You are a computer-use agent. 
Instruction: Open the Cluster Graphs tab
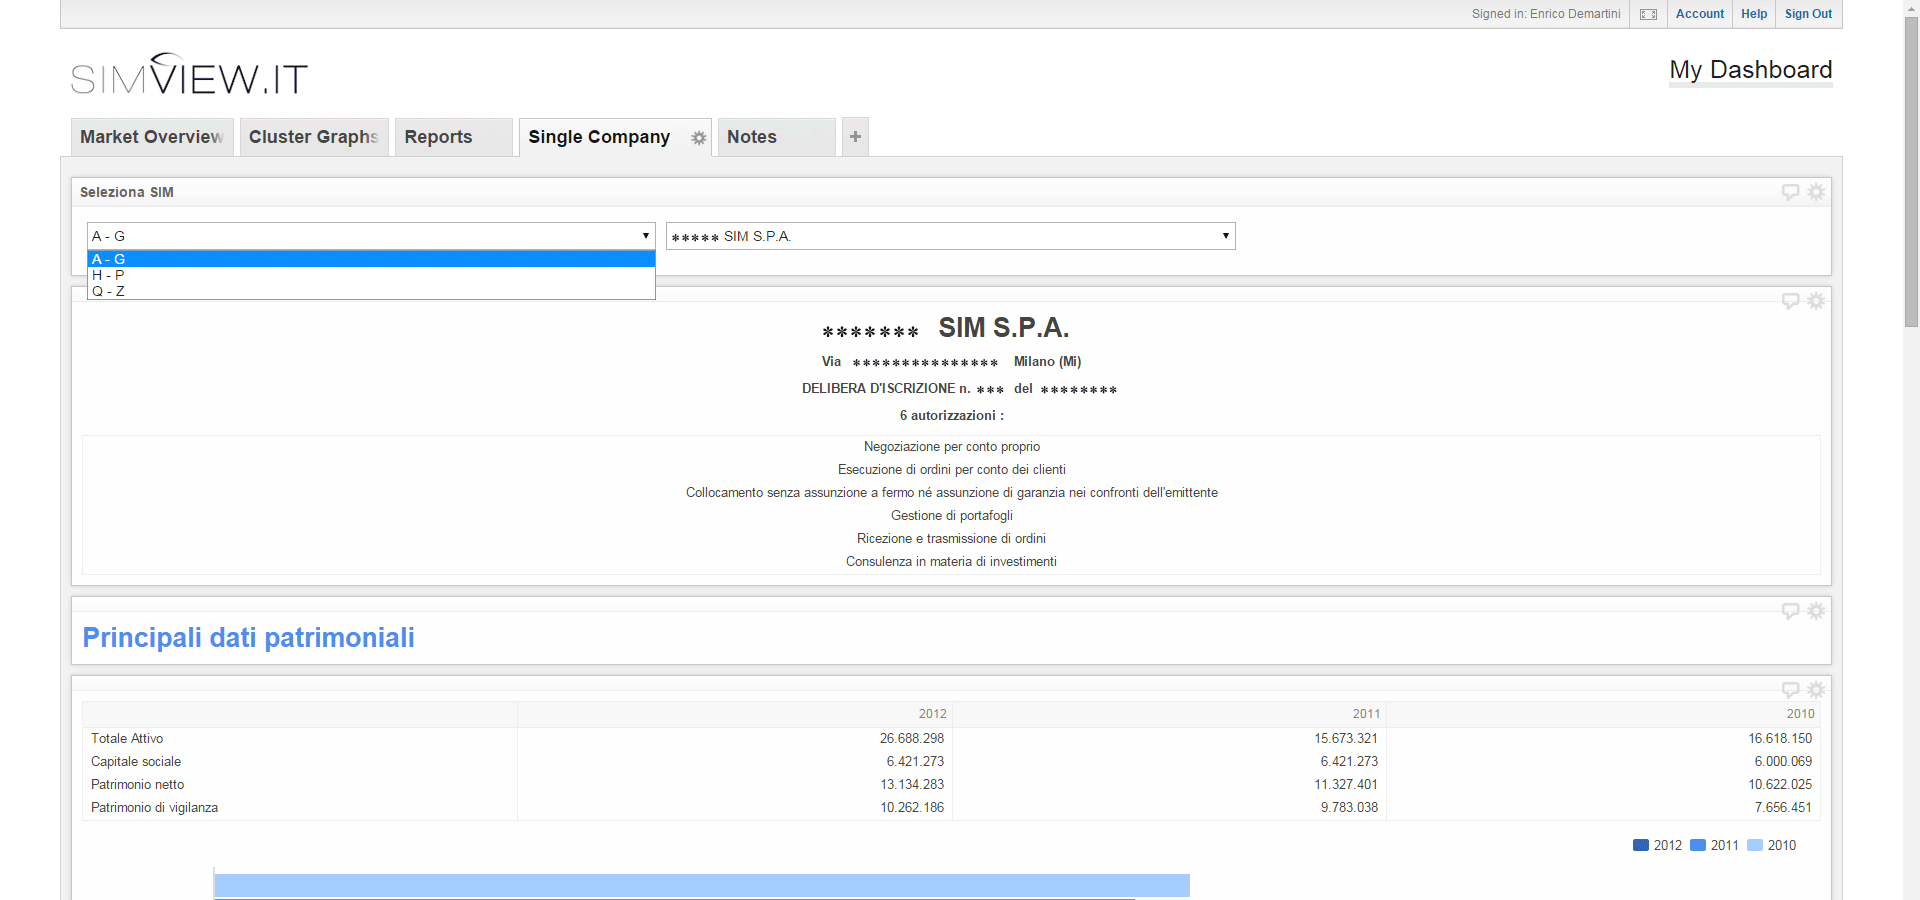(313, 137)
